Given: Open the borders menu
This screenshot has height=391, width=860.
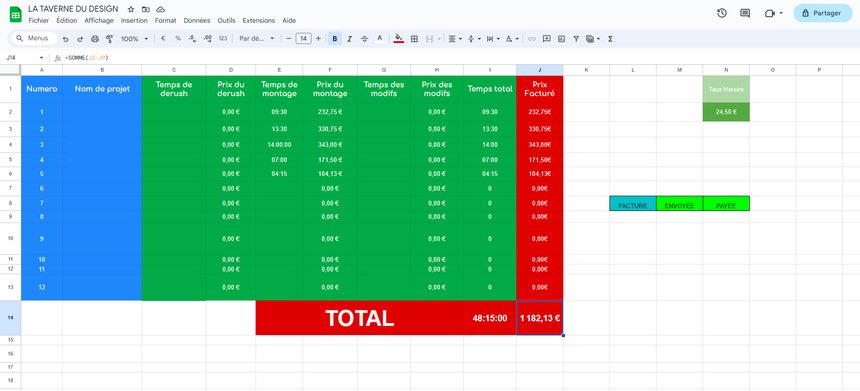Looking at the screenshot, I should (x=415, y=39).
